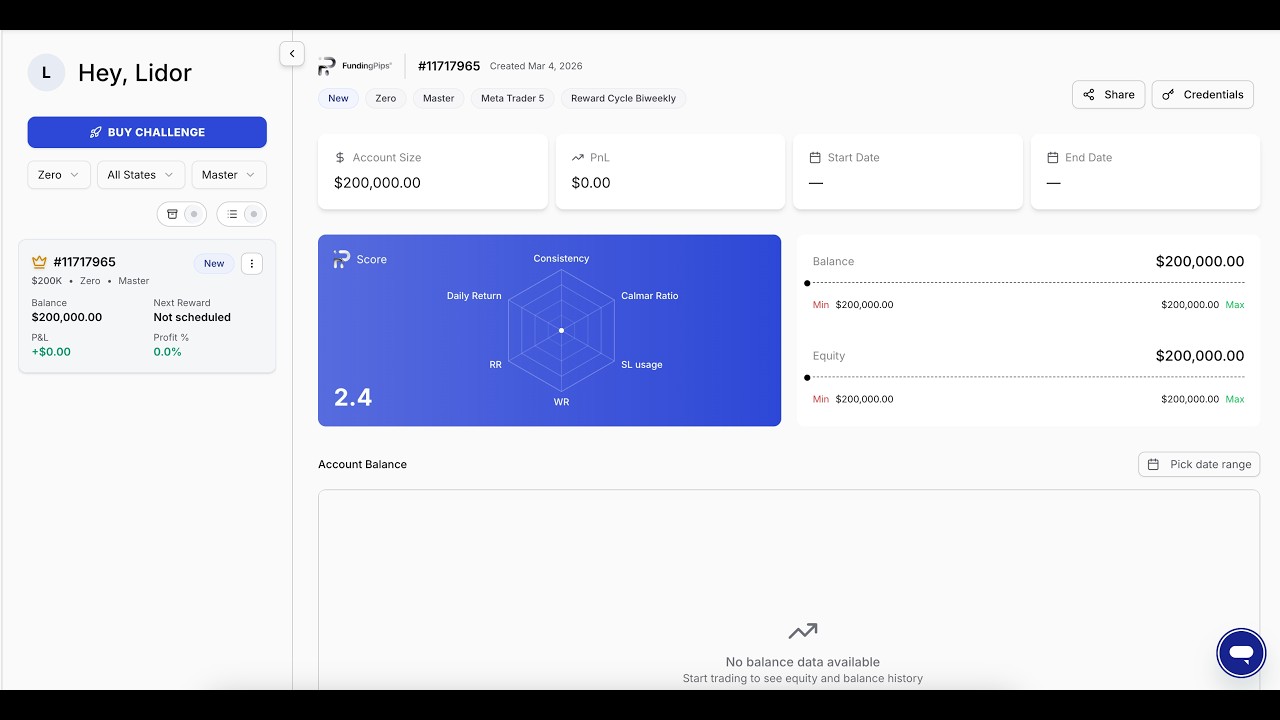Click the FundingPips logo
The image size is (1280, 720).
click(355, 66)
